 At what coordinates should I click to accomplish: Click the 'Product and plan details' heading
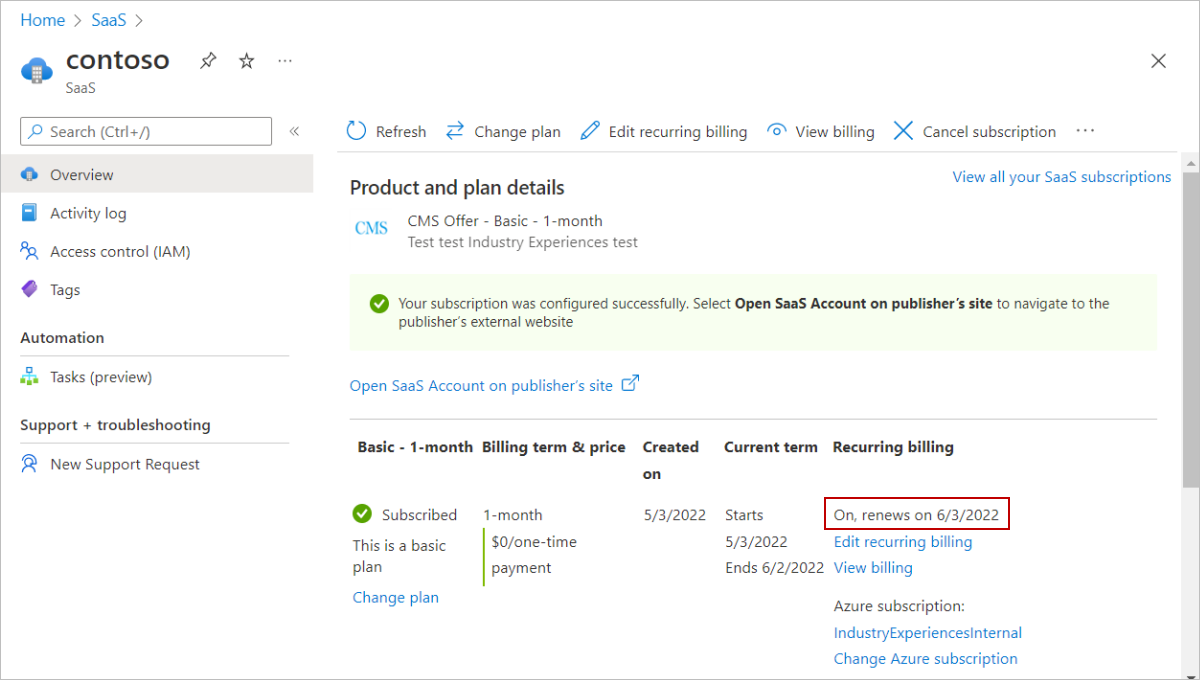457,188
